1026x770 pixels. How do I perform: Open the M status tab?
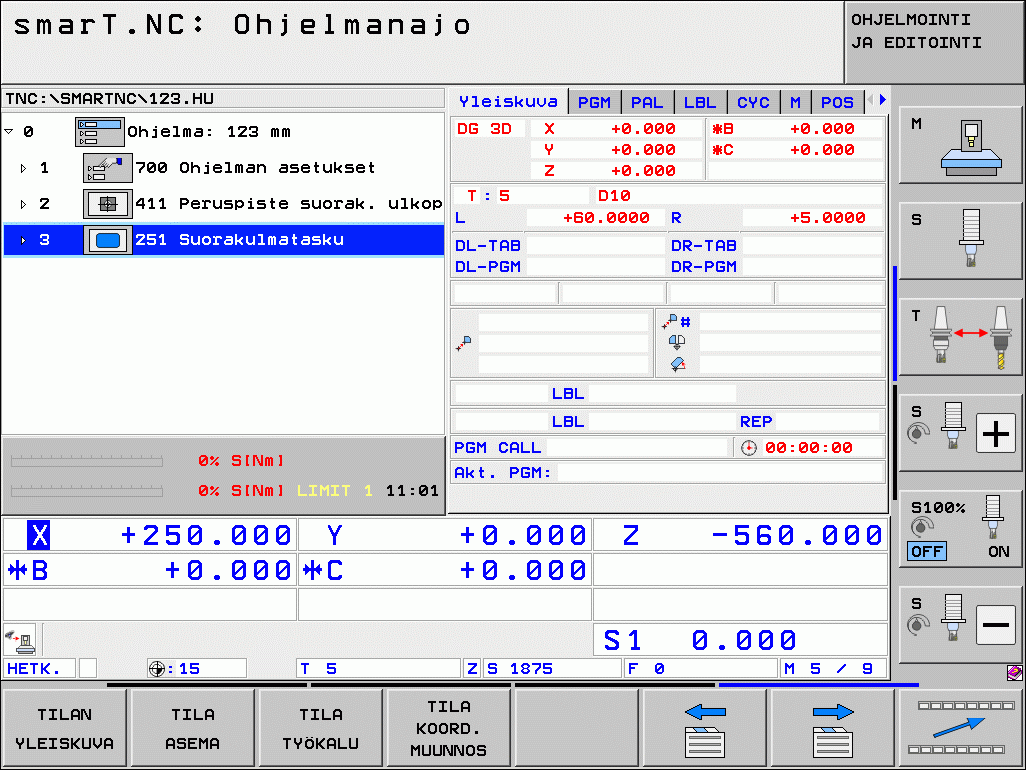(x=795, y=103)
